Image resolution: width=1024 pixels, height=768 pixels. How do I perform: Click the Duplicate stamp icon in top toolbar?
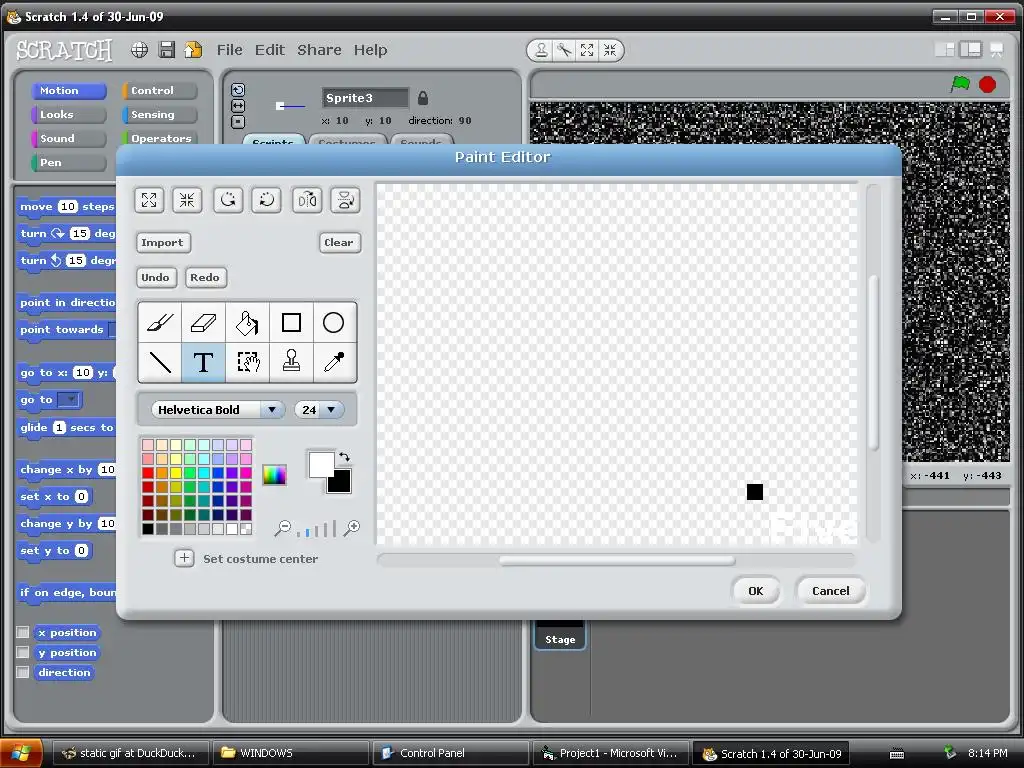click(x=541, y=50)
